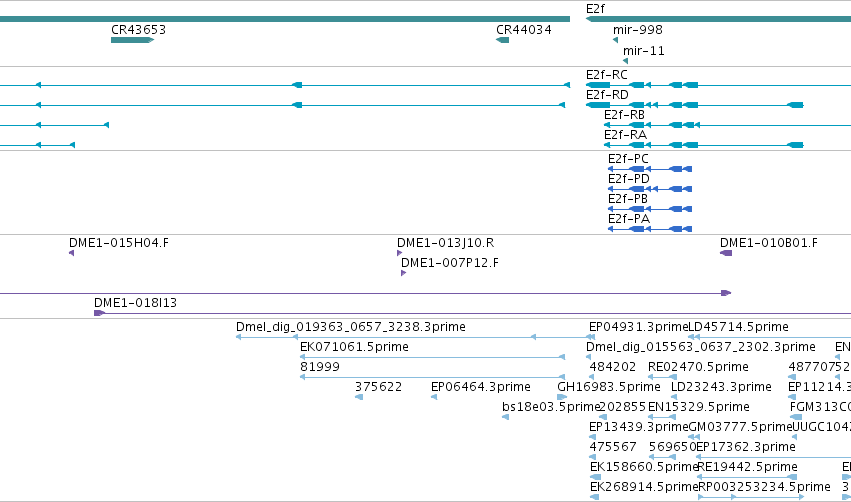
Task: Click the RE19442.5prime EST label
Action: (x=747, y=467)
